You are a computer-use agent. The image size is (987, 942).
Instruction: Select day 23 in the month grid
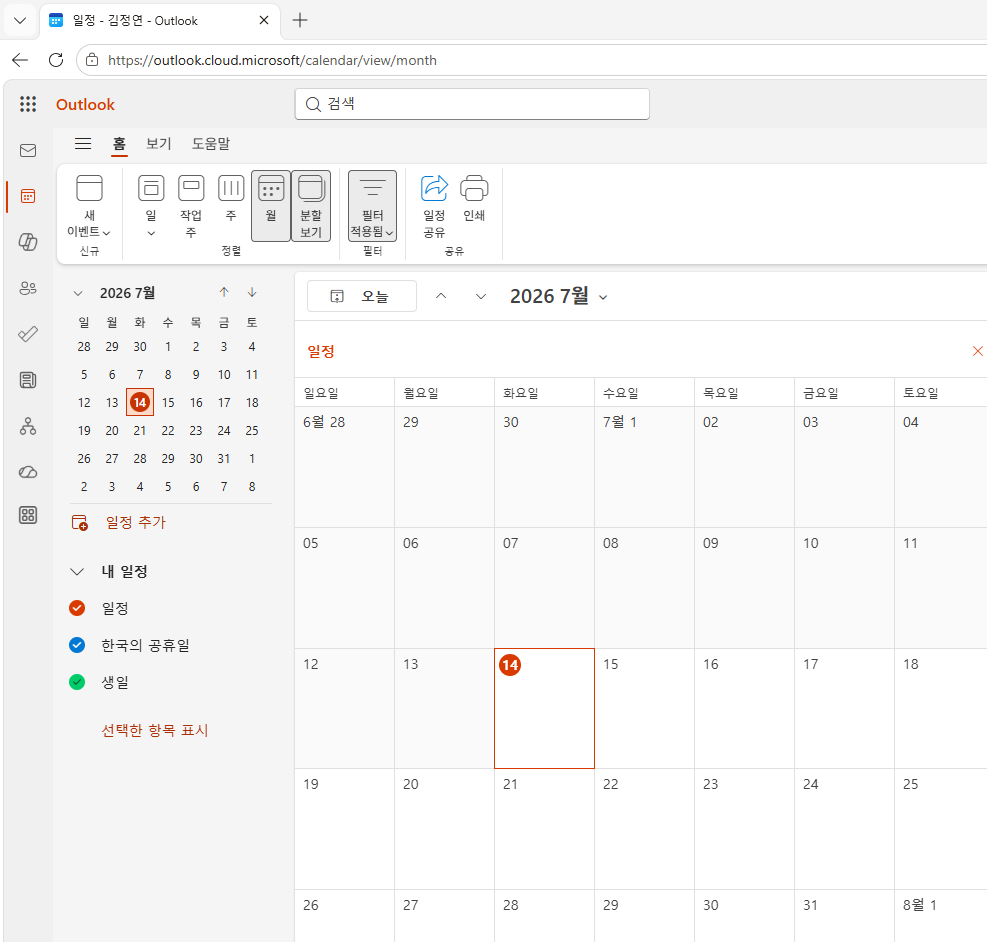[x=744, y=829]
